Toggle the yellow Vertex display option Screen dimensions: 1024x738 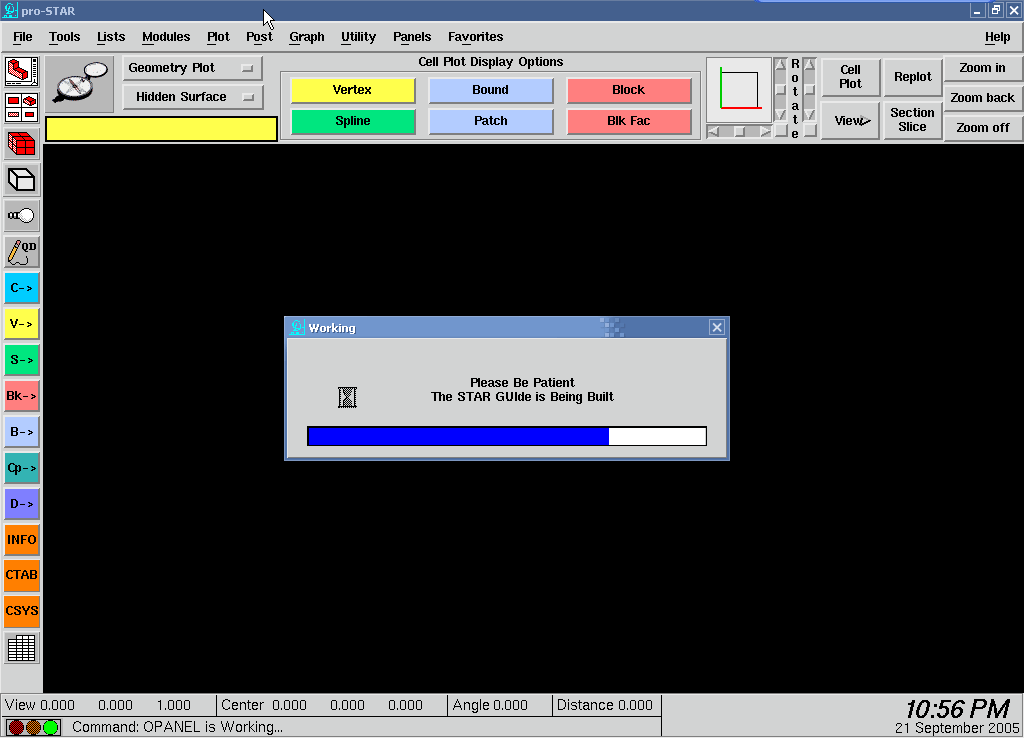[353, 90]
